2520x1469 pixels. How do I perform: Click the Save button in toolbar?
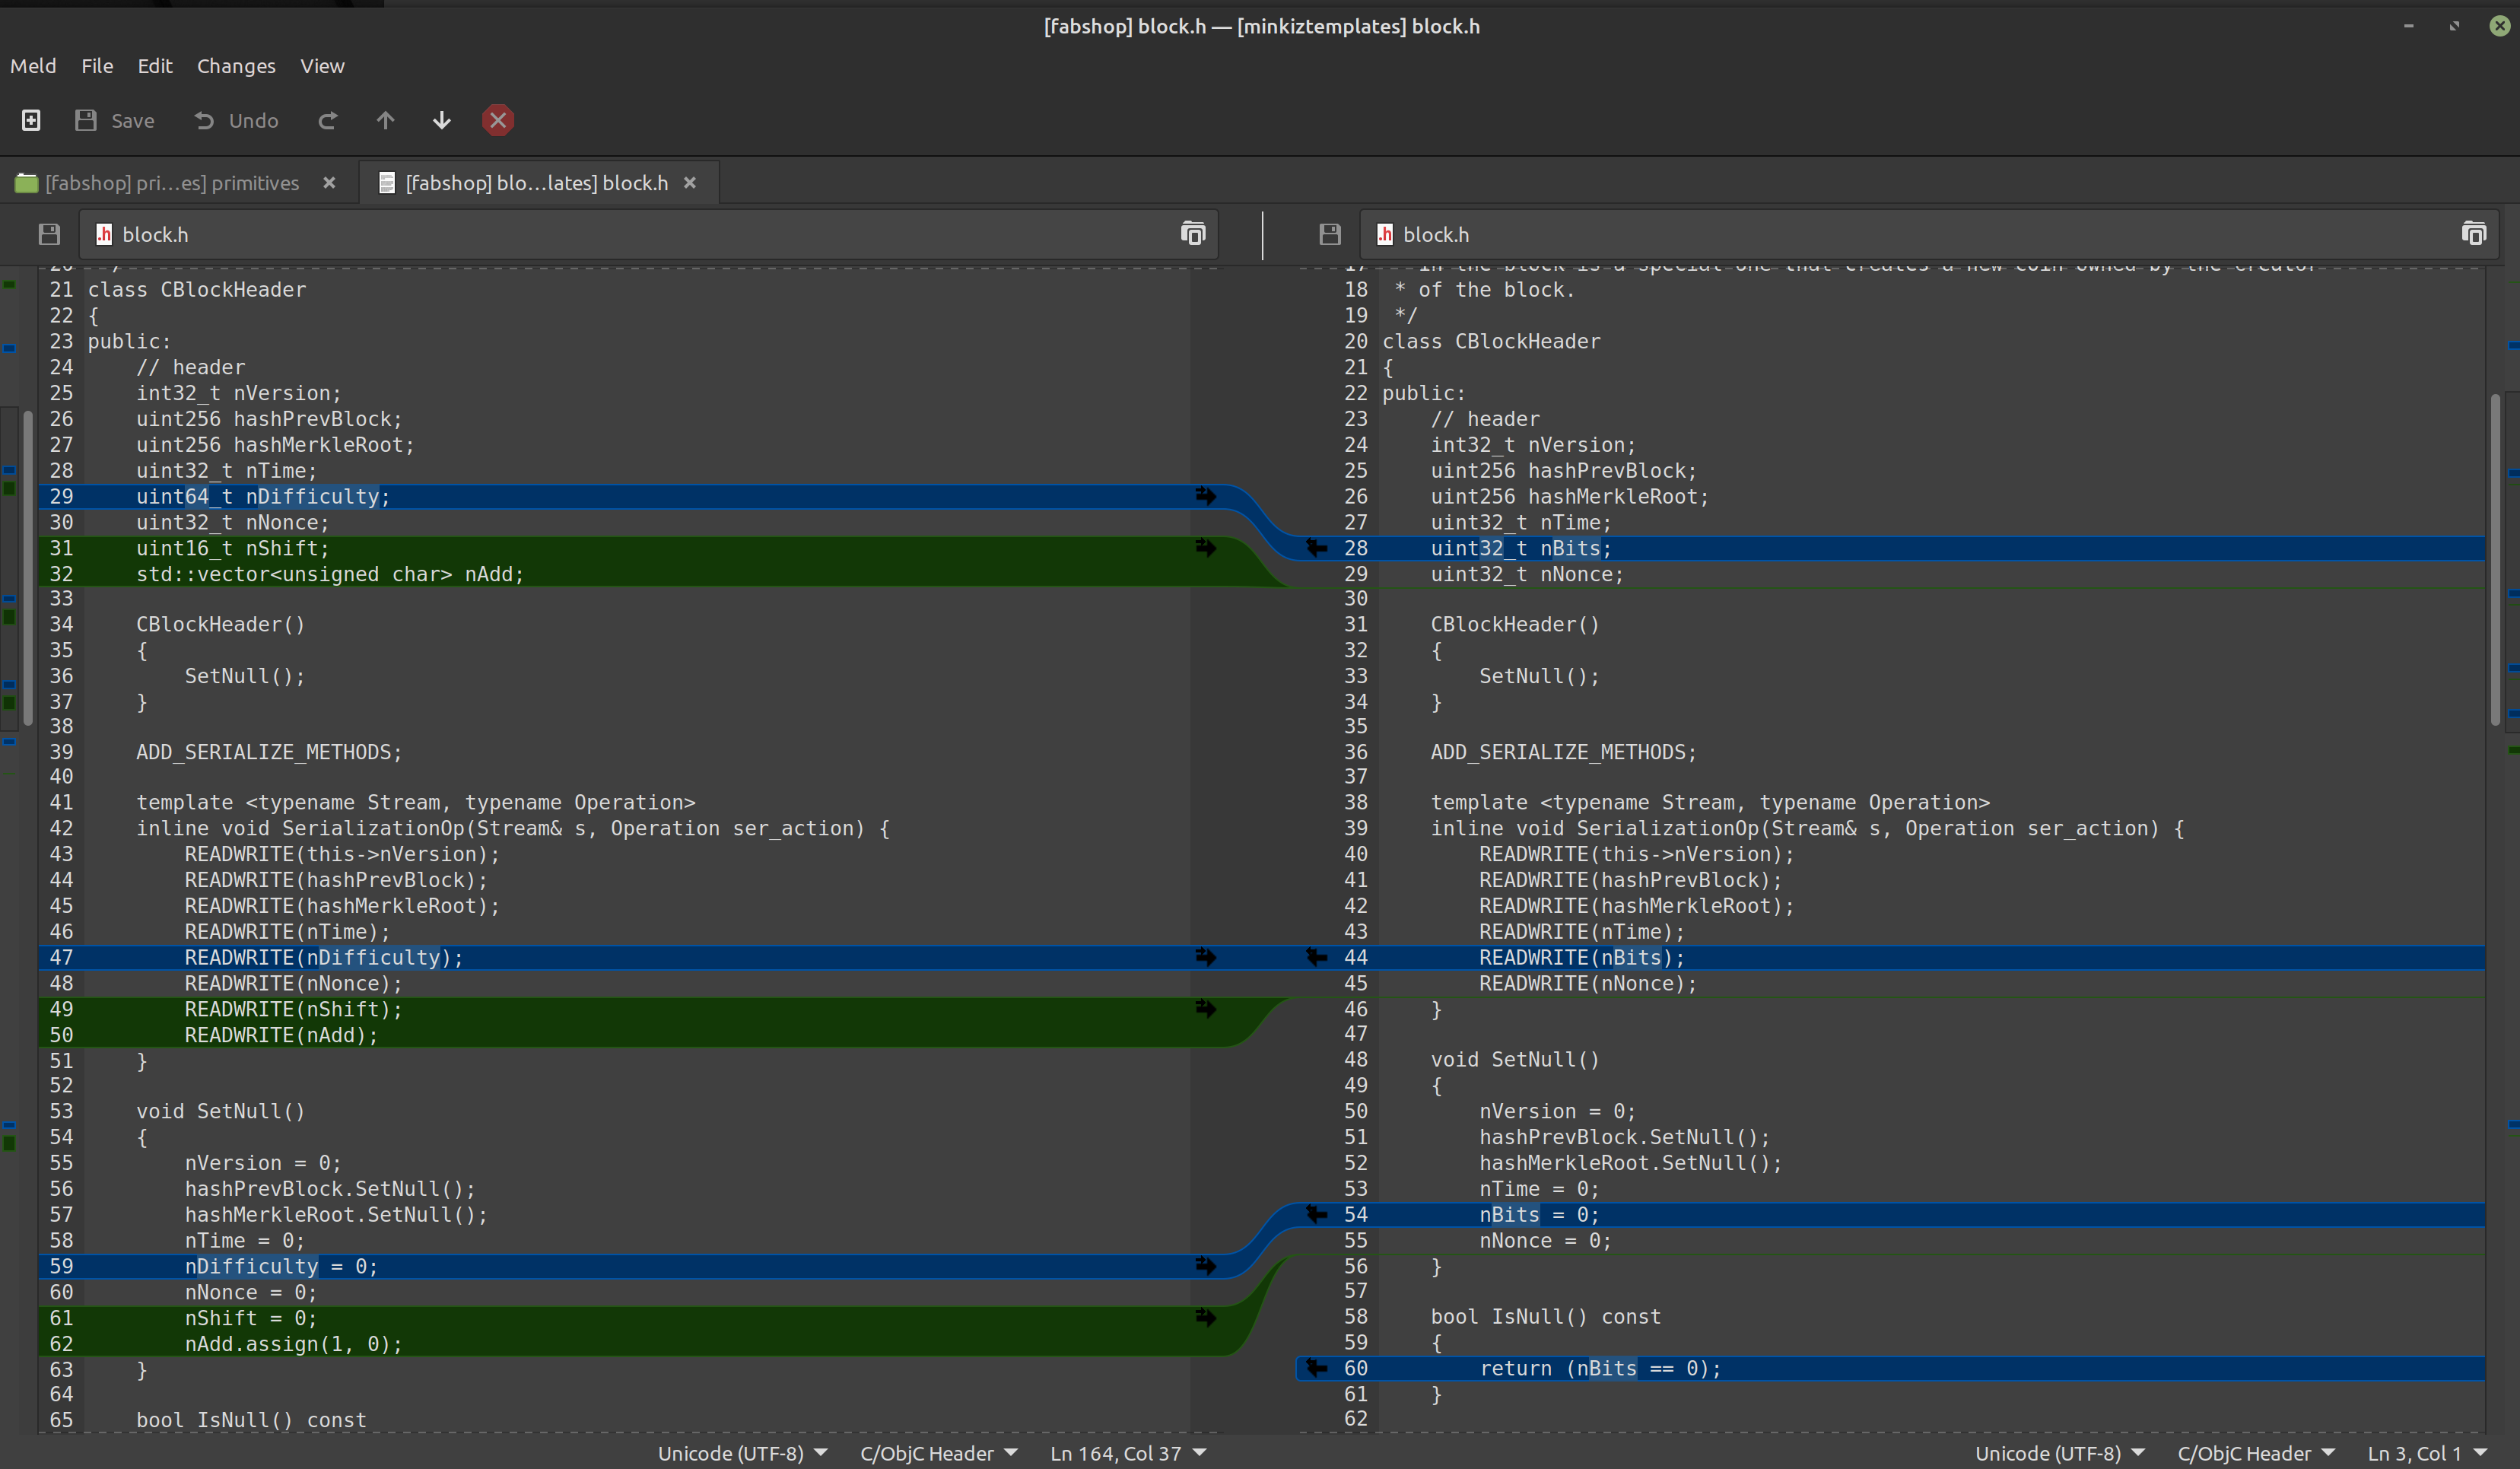tap(114, 120)
